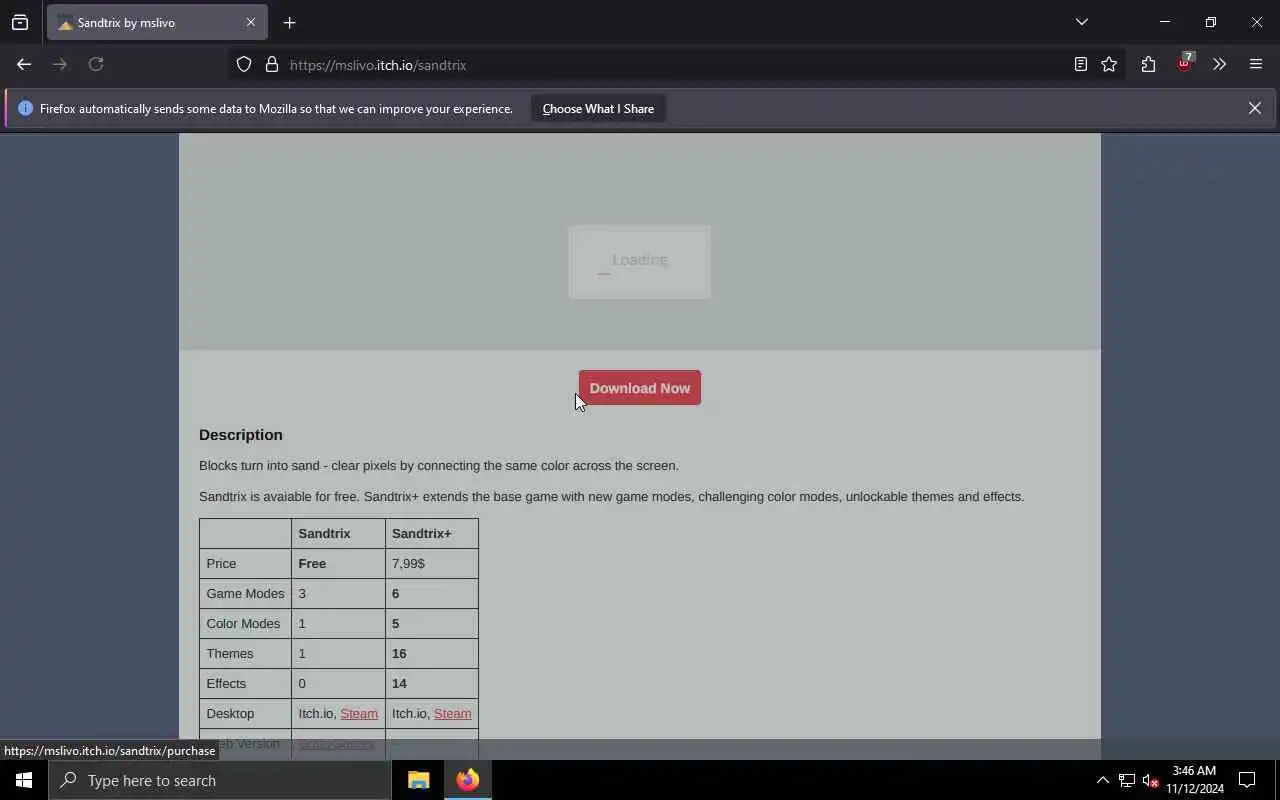Toggle reader view icon
Image resolution: width=1280 pixels, height=800 pixels.
pos(1080,65)
